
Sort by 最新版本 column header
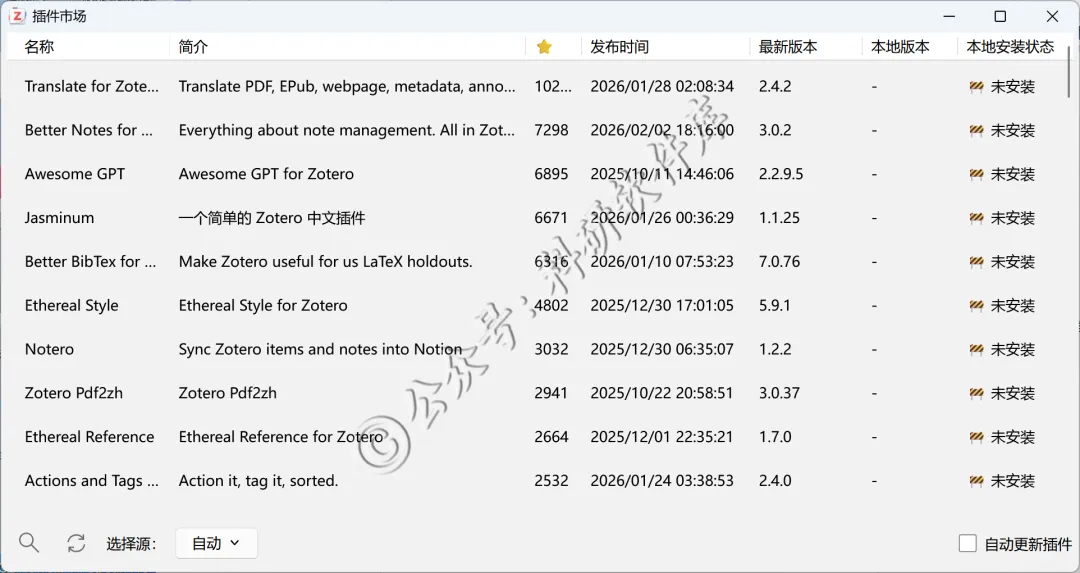(788, 47)
